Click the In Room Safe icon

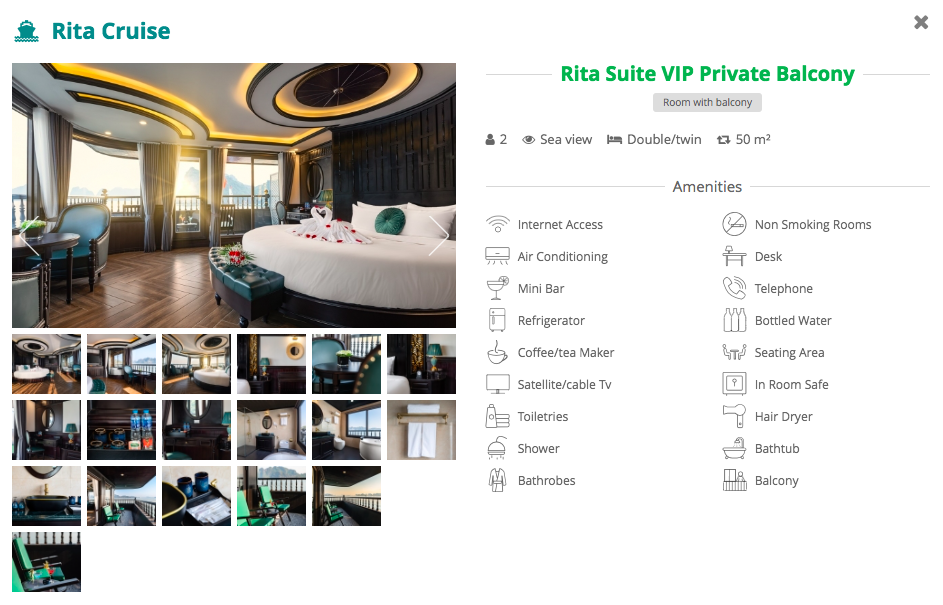pos(734,384)
